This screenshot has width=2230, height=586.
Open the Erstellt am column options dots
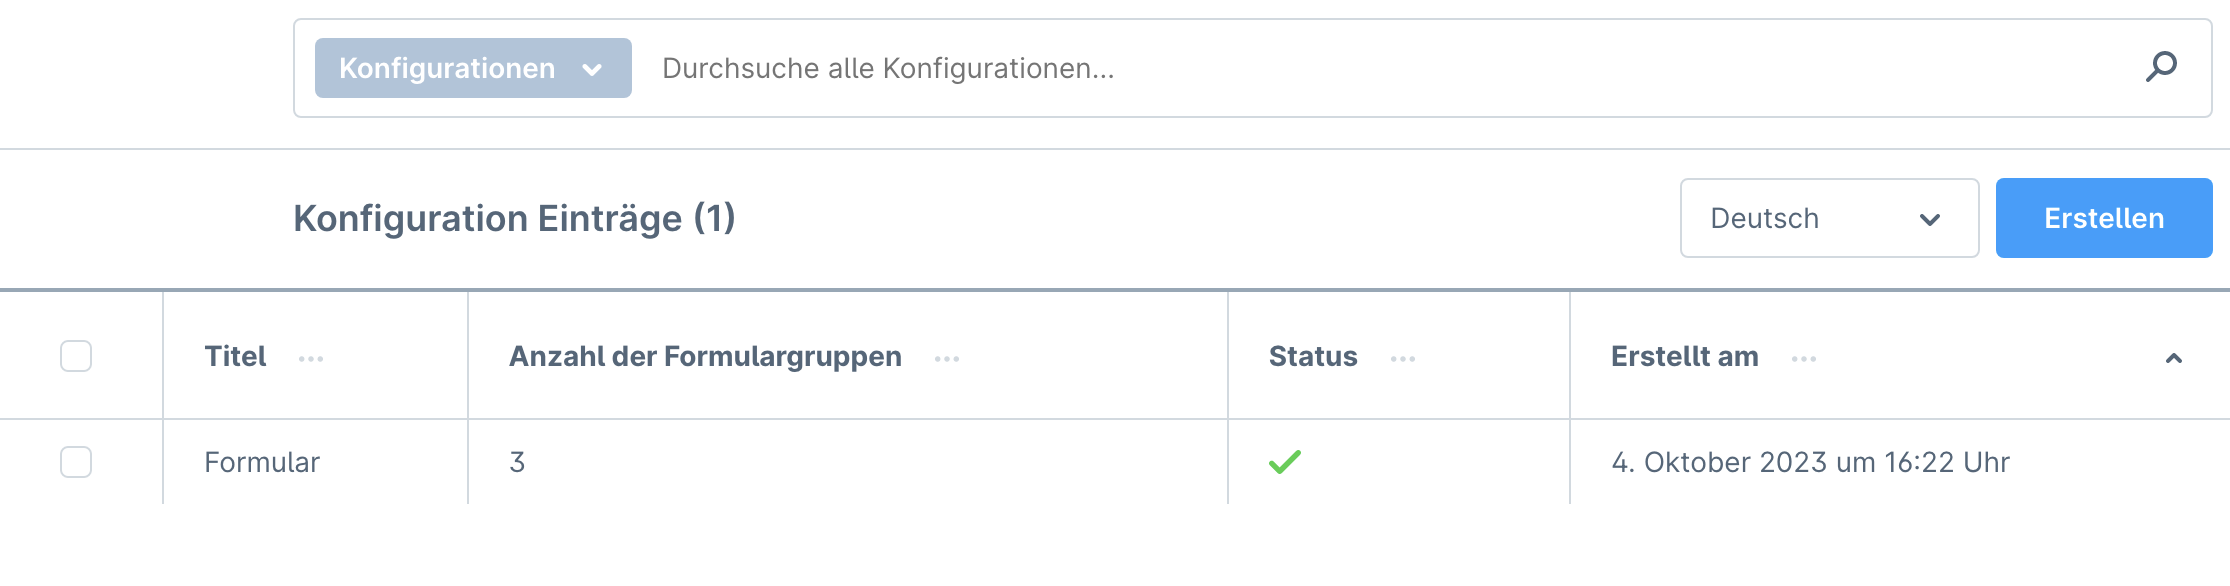(x=1804, y=359)
